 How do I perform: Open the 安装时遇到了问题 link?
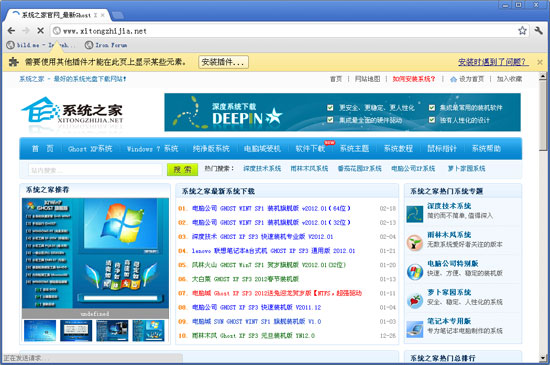[492, 62]
